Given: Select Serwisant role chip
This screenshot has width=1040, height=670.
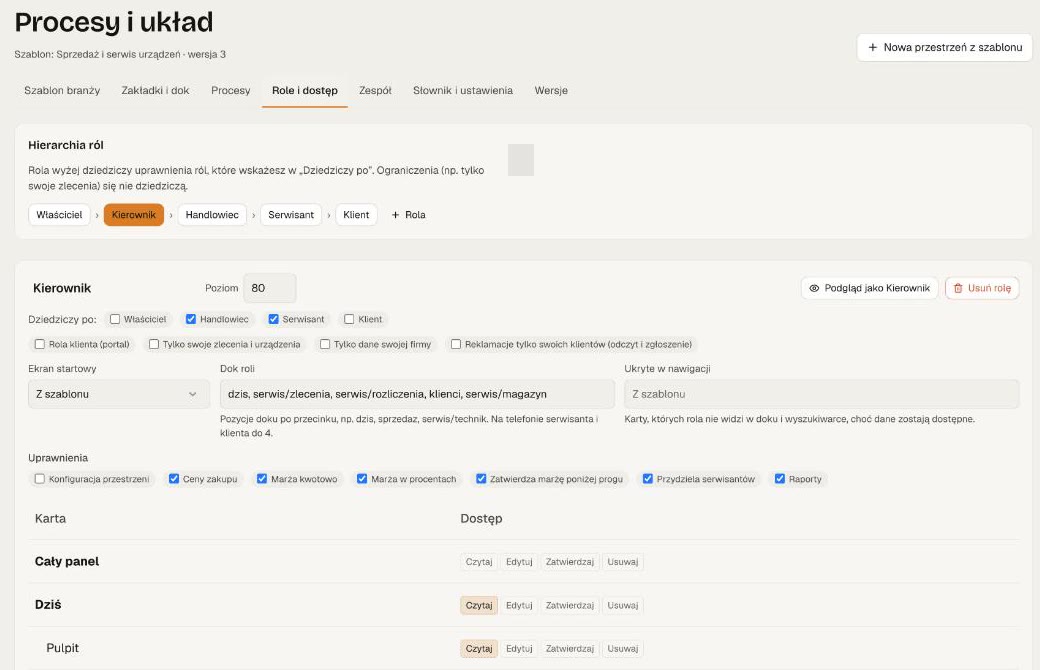Looking at the screenshot, I should tap(291, 215).
